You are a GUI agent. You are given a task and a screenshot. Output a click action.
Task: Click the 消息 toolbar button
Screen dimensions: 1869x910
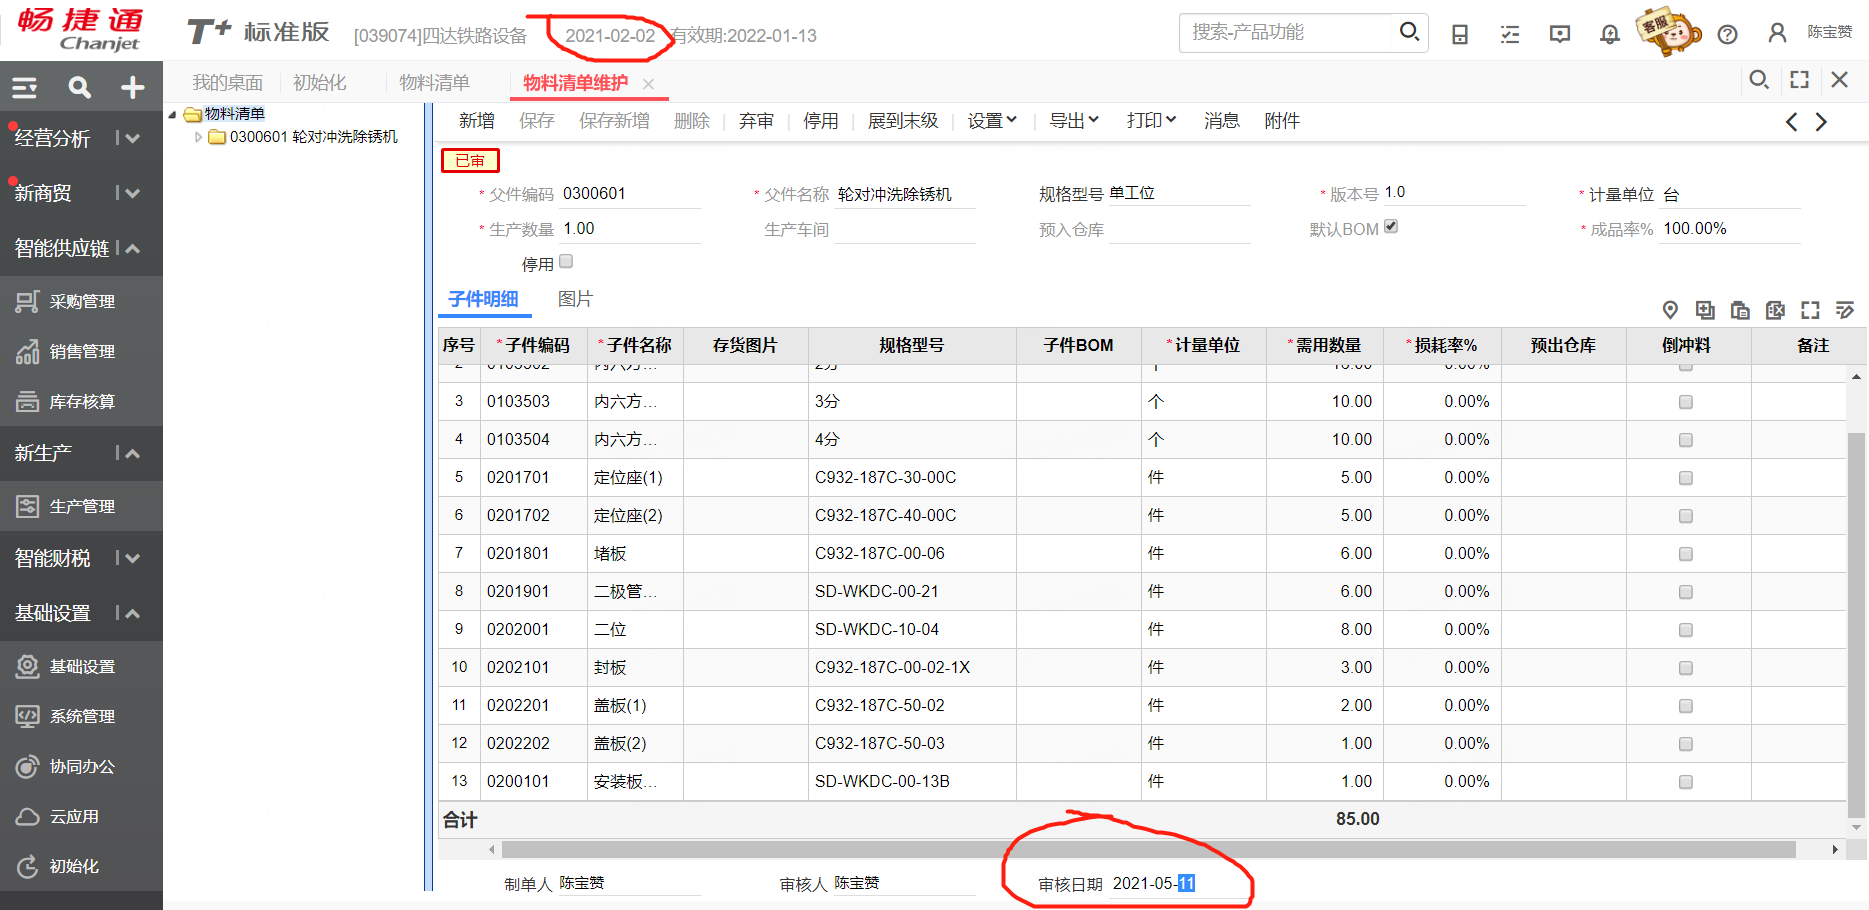pos(1222,121)
